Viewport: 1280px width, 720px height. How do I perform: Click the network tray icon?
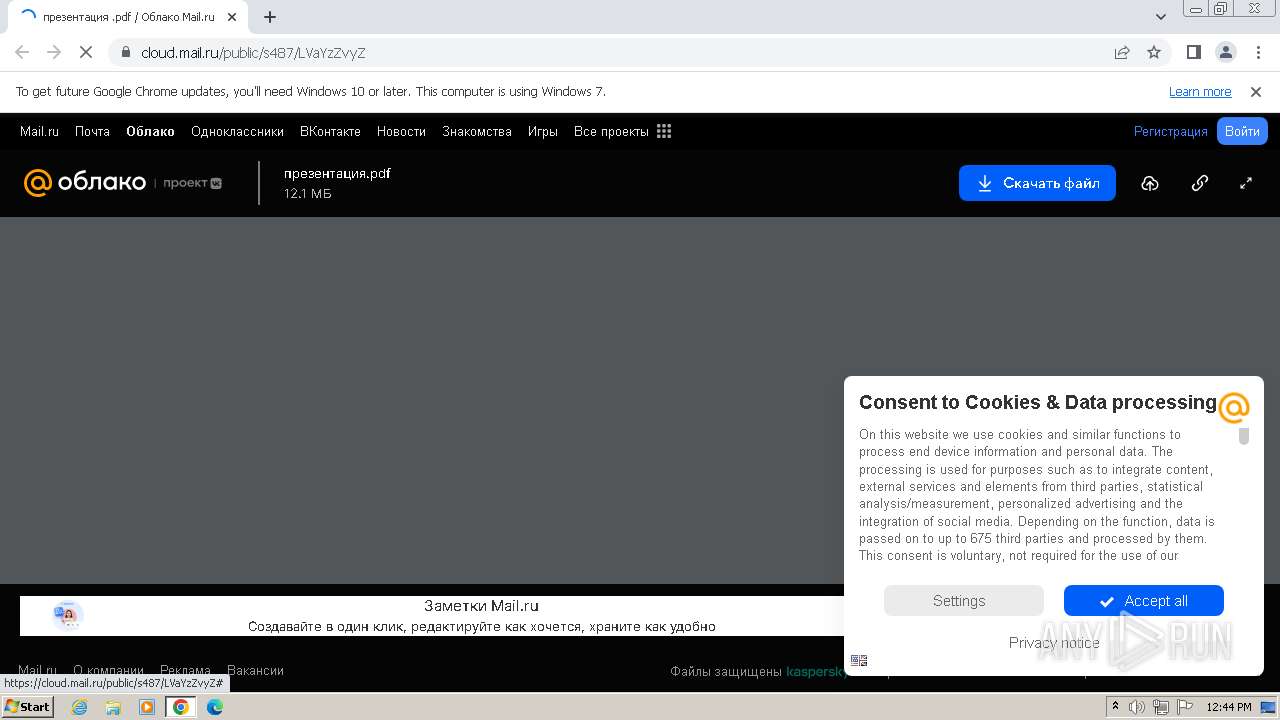[1160, 707]
